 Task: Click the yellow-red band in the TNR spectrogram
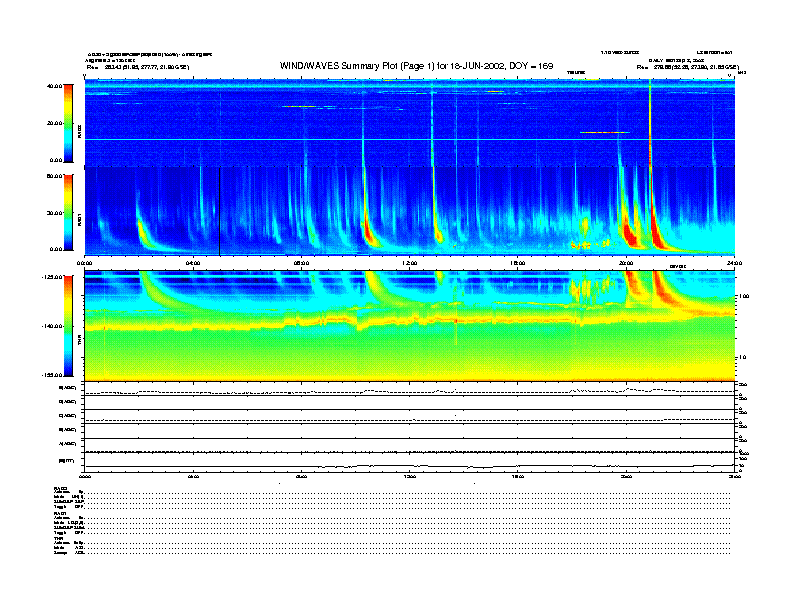point(409,320)
